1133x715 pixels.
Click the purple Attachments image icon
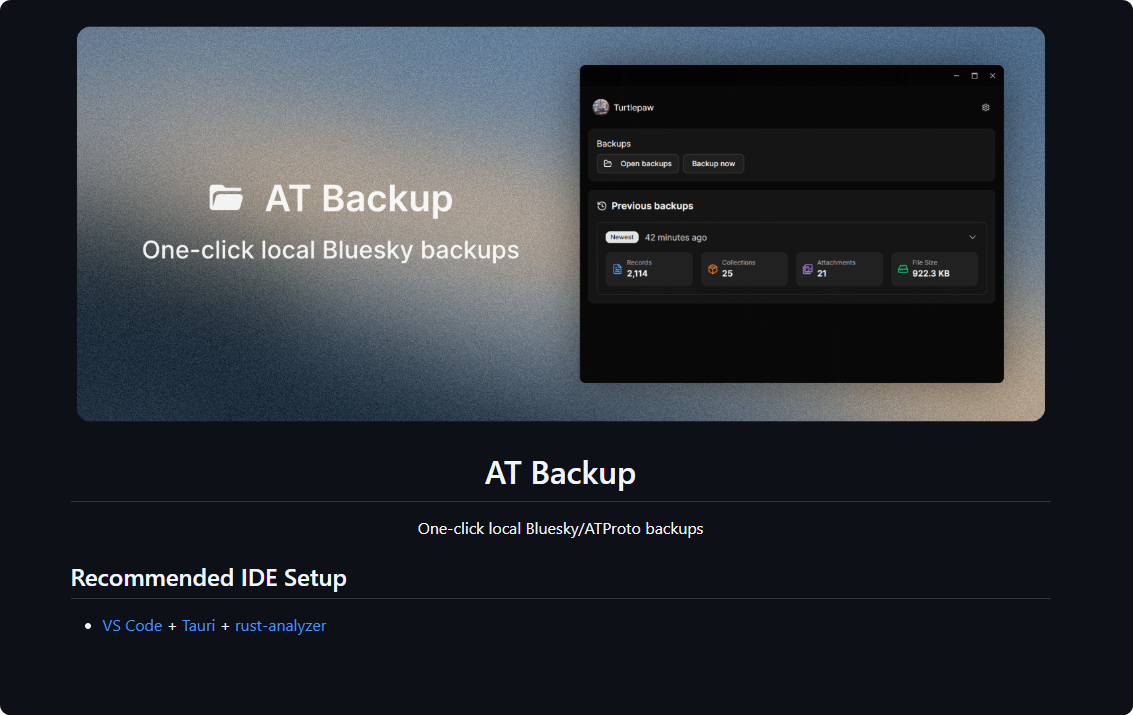807,269
